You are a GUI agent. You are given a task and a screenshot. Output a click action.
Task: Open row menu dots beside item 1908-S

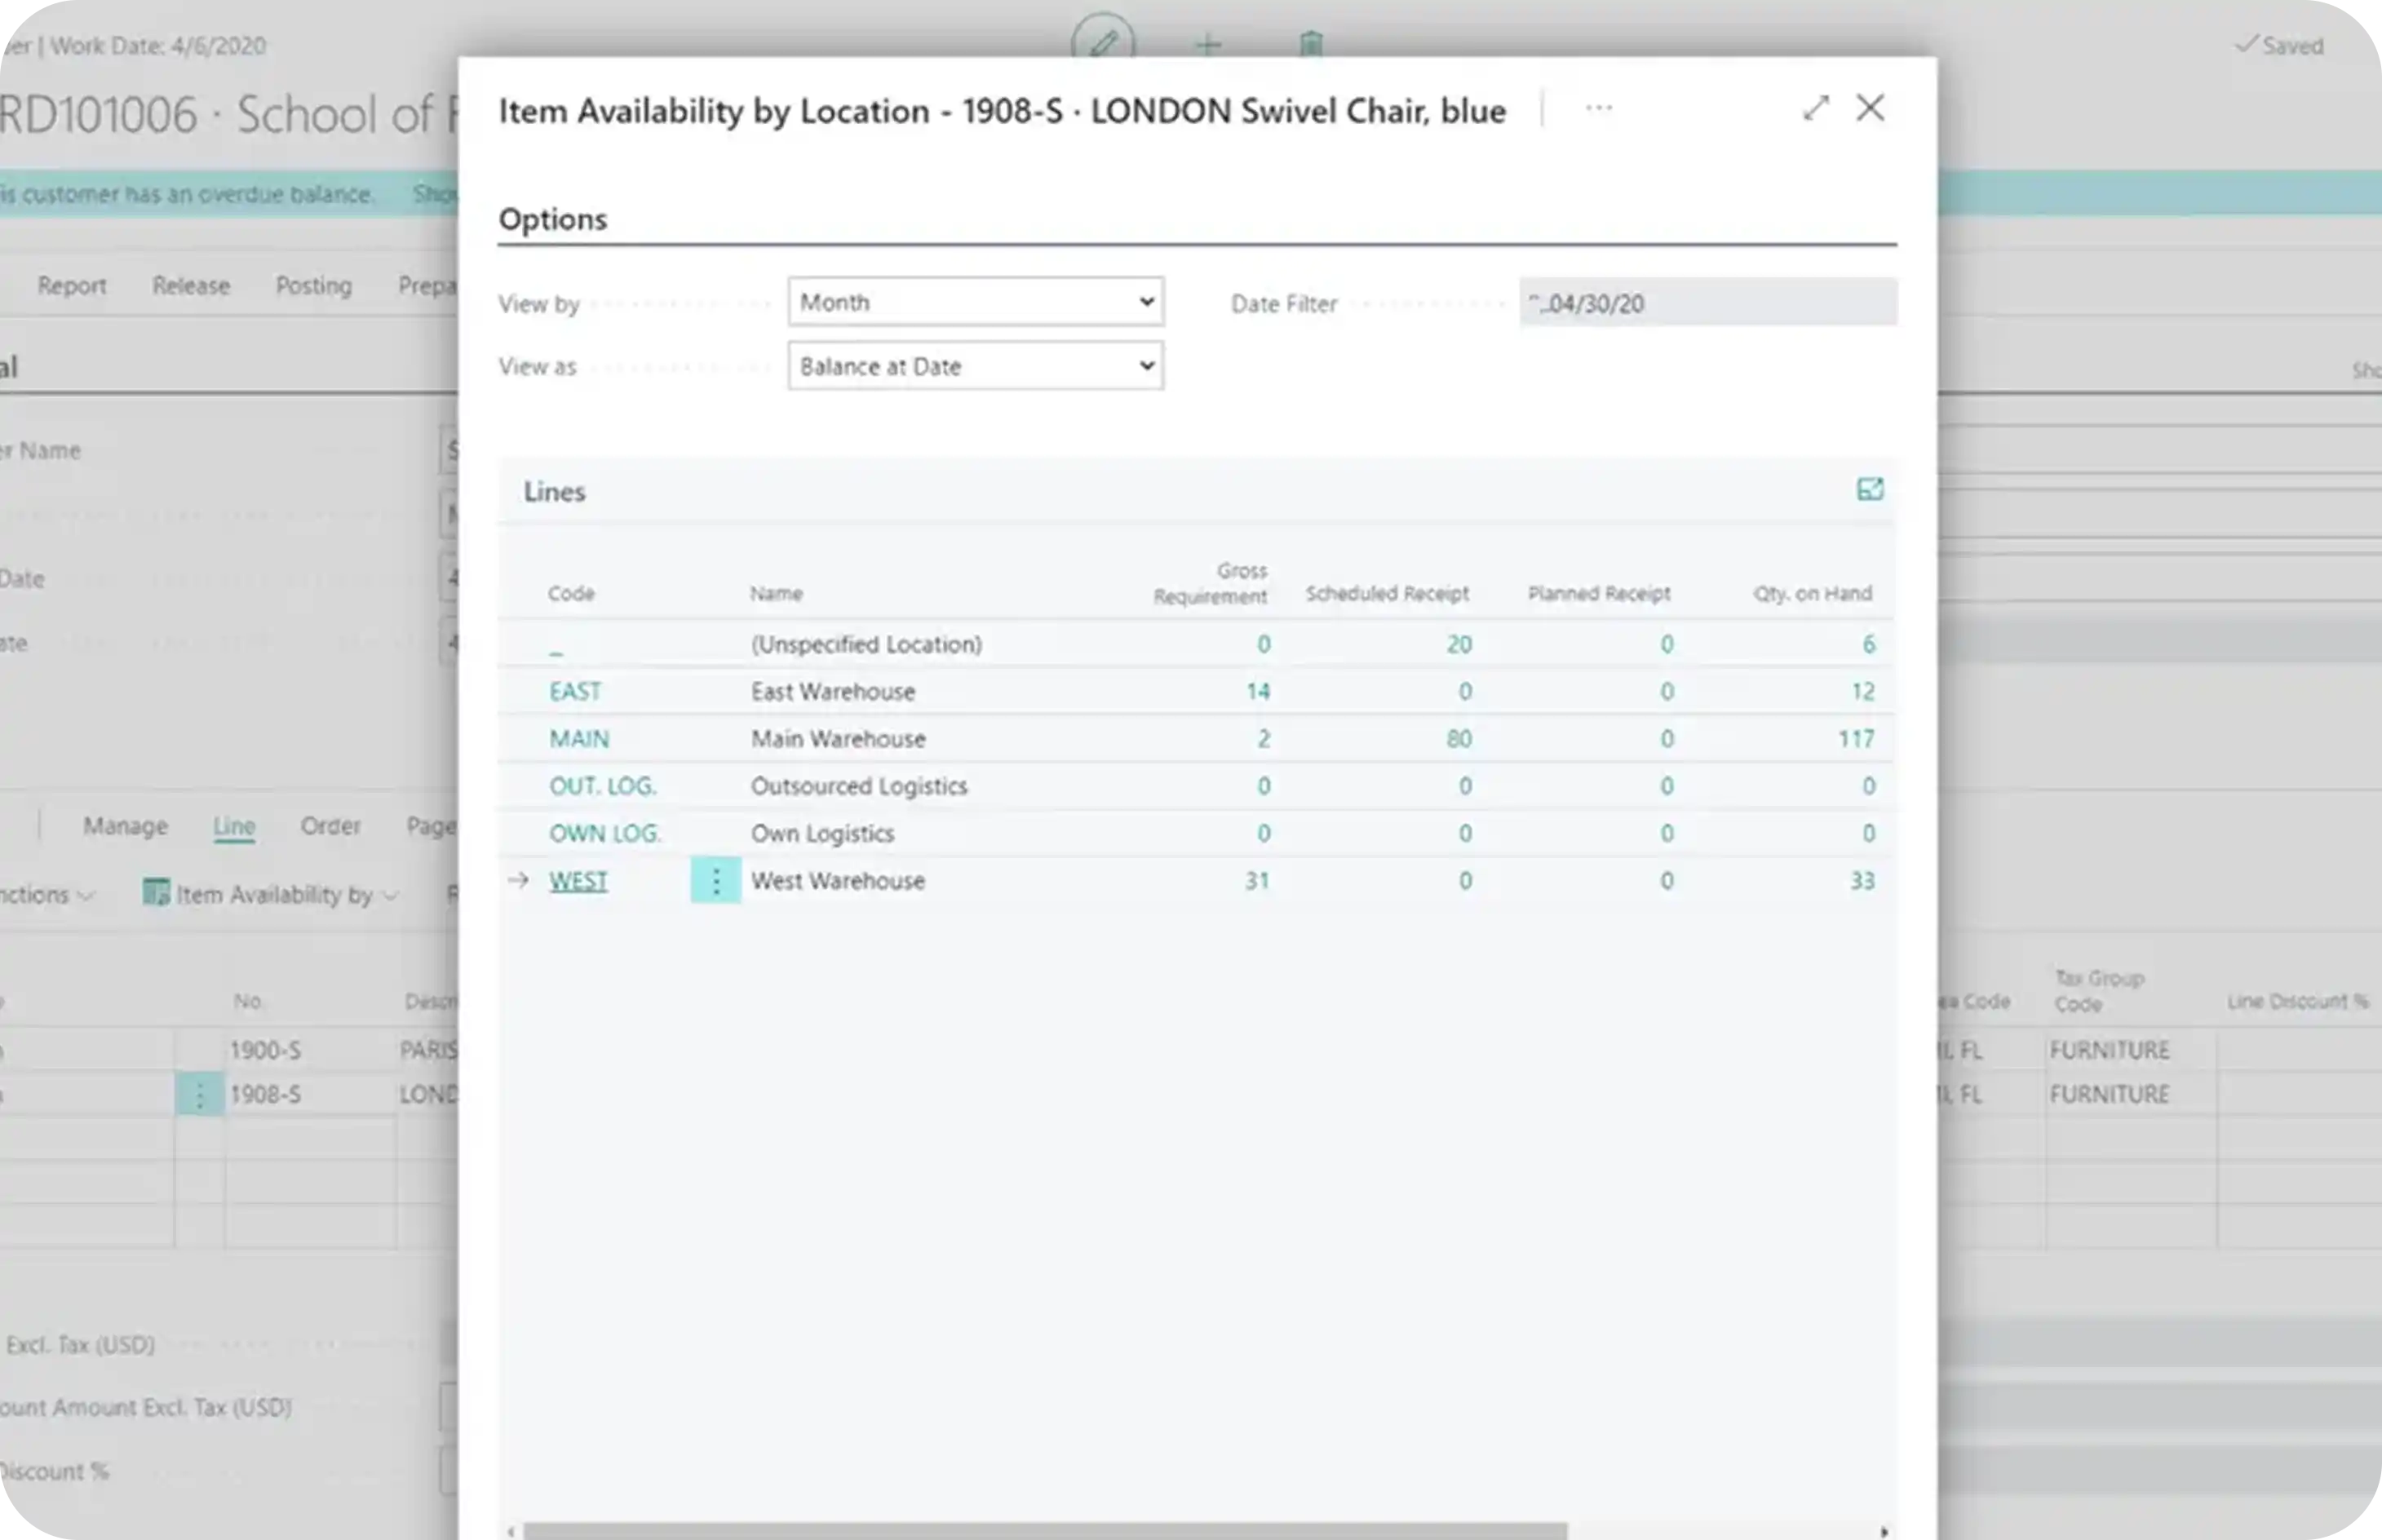pyautogui.click(x=200, y=1095)
